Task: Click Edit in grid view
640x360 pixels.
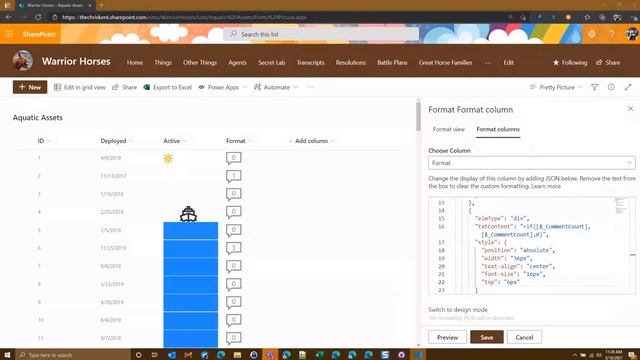Action: (x=80, y=87)
